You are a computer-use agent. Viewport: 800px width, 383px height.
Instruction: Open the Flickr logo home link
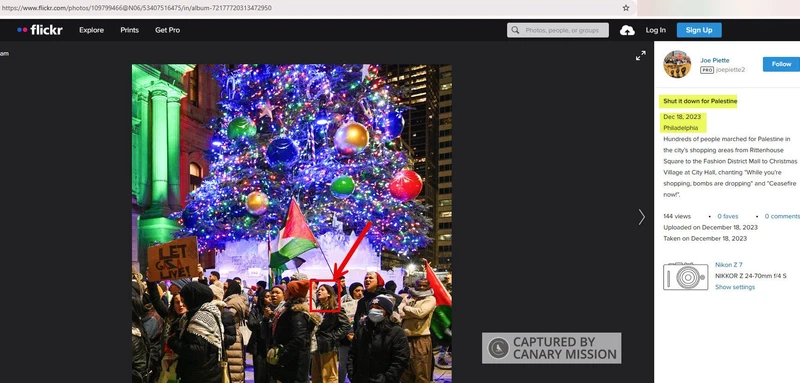[x=40, y=30]
